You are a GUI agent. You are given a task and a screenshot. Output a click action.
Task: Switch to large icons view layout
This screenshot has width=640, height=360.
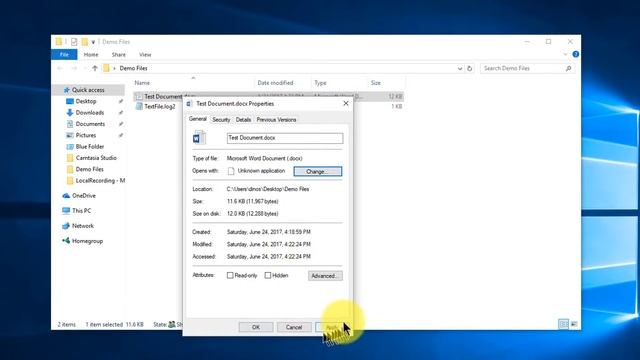(x=574, y=324)
